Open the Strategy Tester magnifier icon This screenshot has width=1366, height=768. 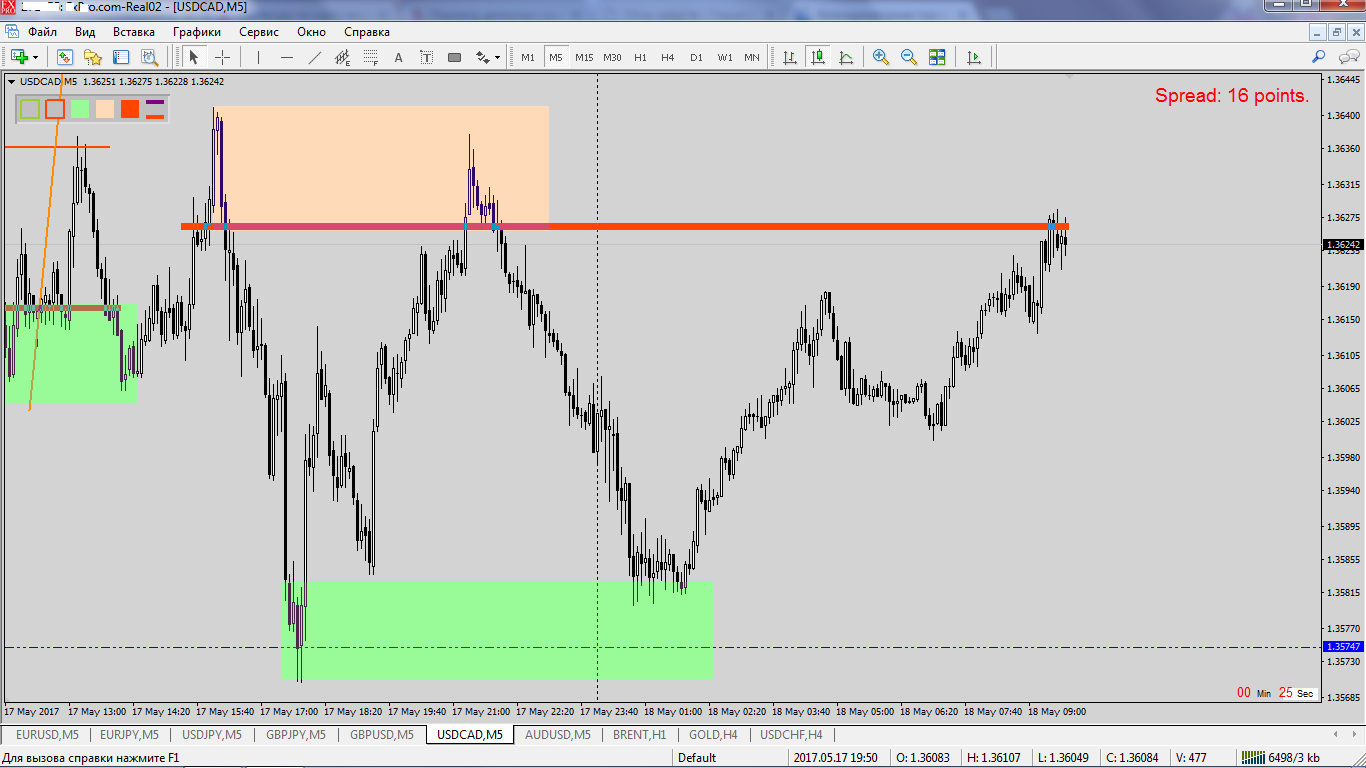click(x=149, y=57)
